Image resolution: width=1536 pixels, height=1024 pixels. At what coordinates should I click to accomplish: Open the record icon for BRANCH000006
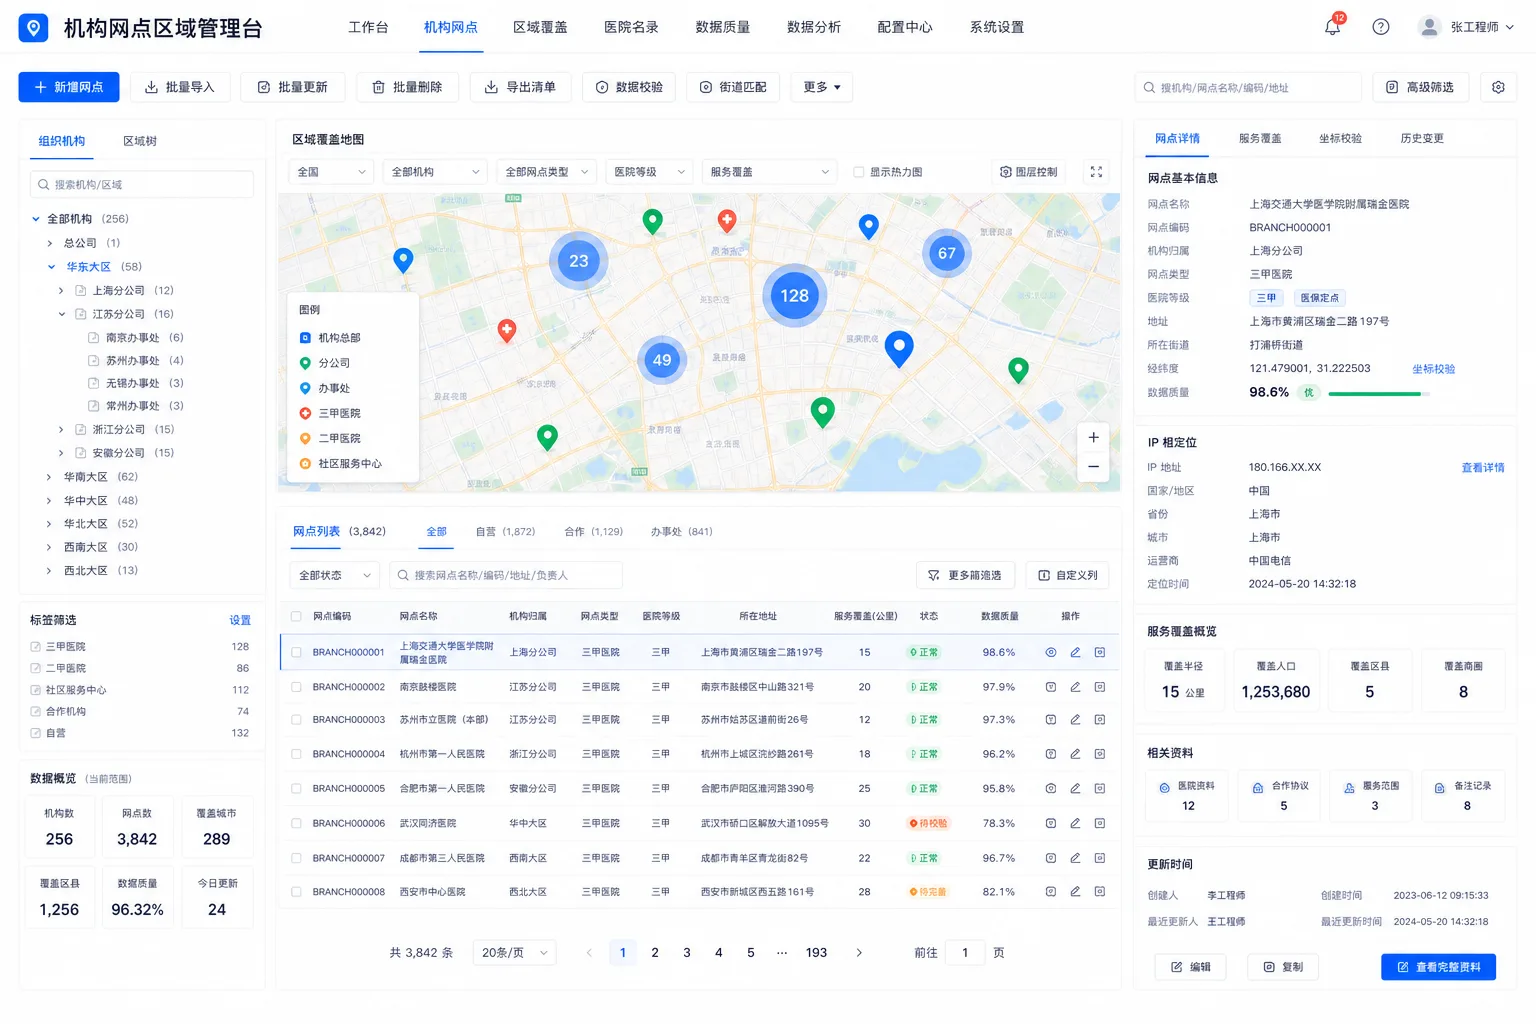point(1099,823)
